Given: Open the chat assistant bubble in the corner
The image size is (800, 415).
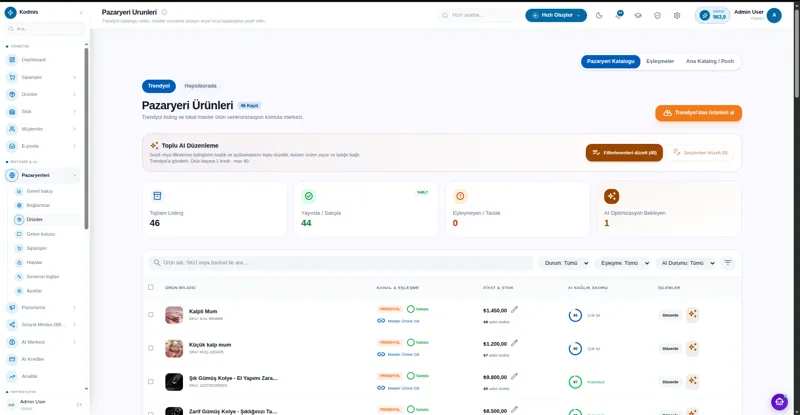Looking at the screenshot, I should point(779,402).
